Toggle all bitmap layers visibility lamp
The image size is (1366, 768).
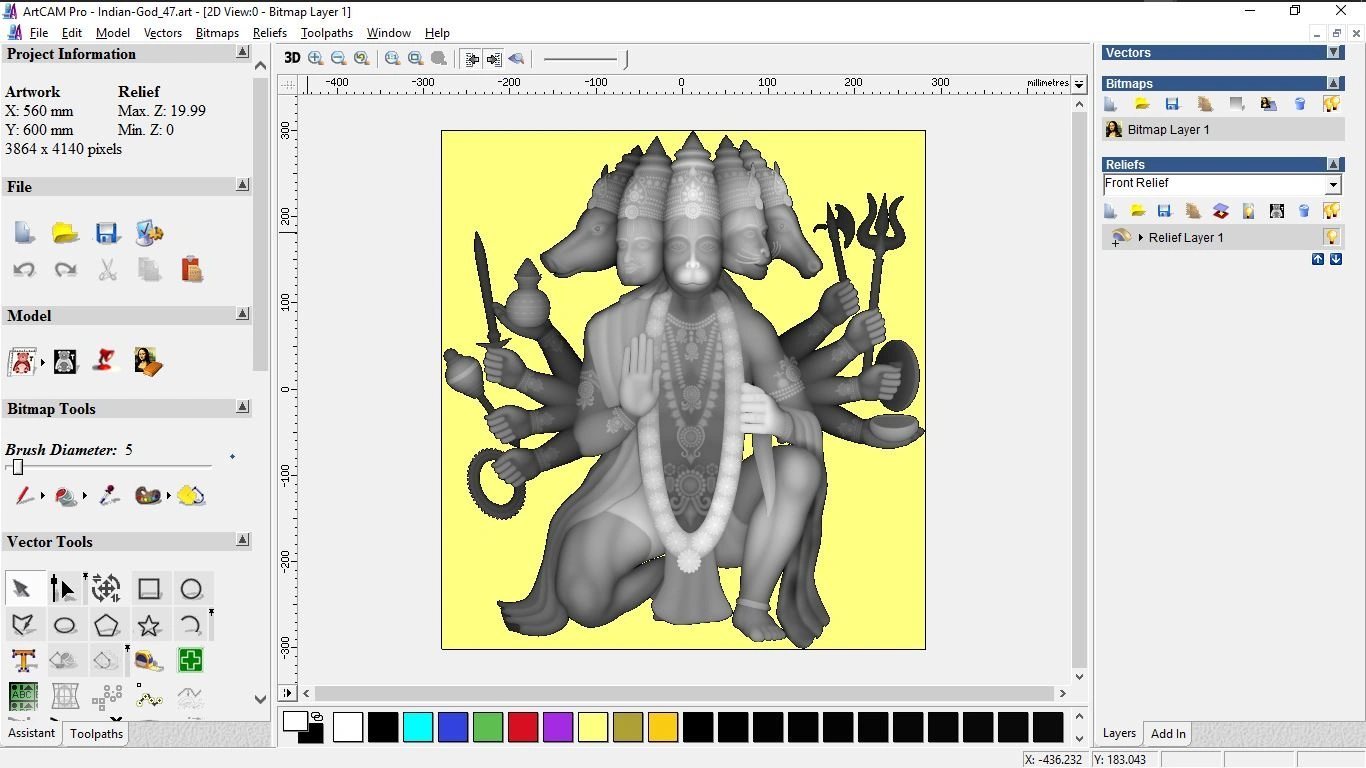point(1331,103)
